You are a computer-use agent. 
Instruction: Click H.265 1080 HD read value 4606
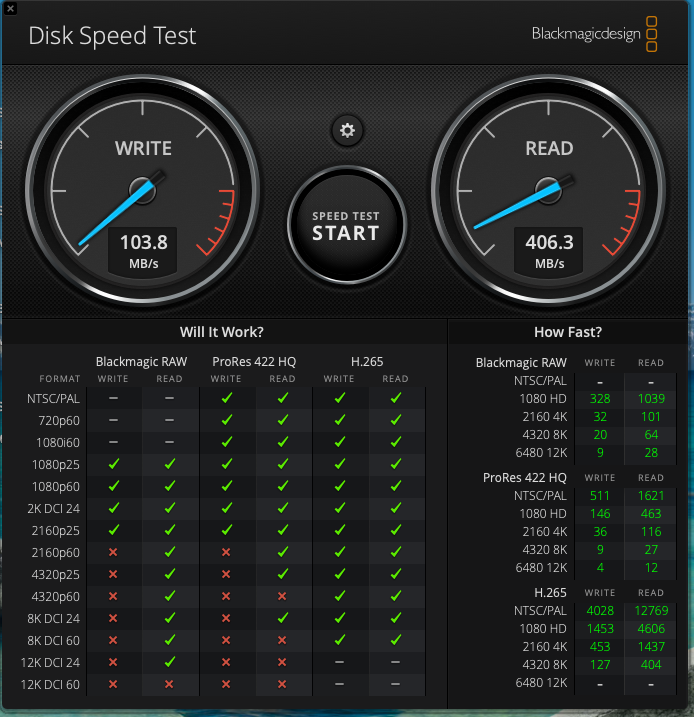651,629
